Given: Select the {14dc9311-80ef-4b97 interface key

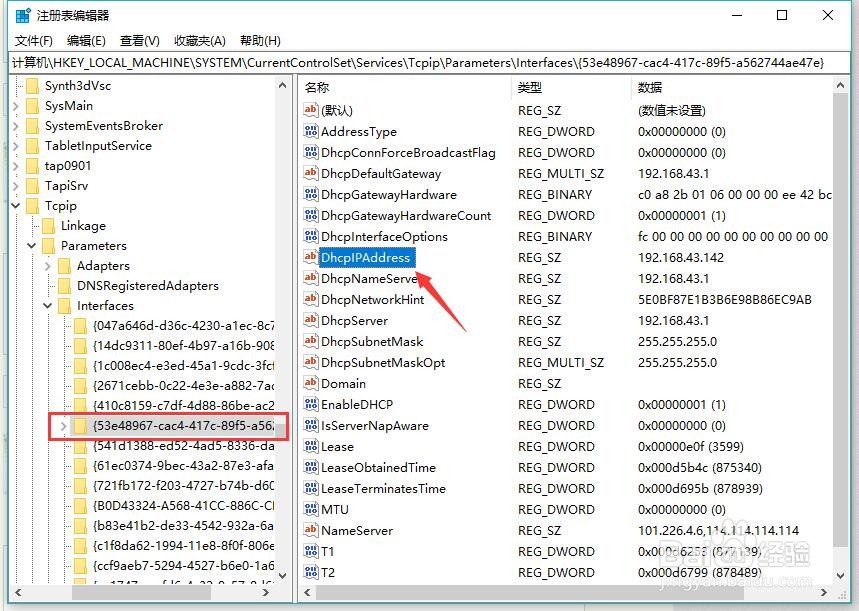Looking at the screenshot, I should click(x=184, y=346).
